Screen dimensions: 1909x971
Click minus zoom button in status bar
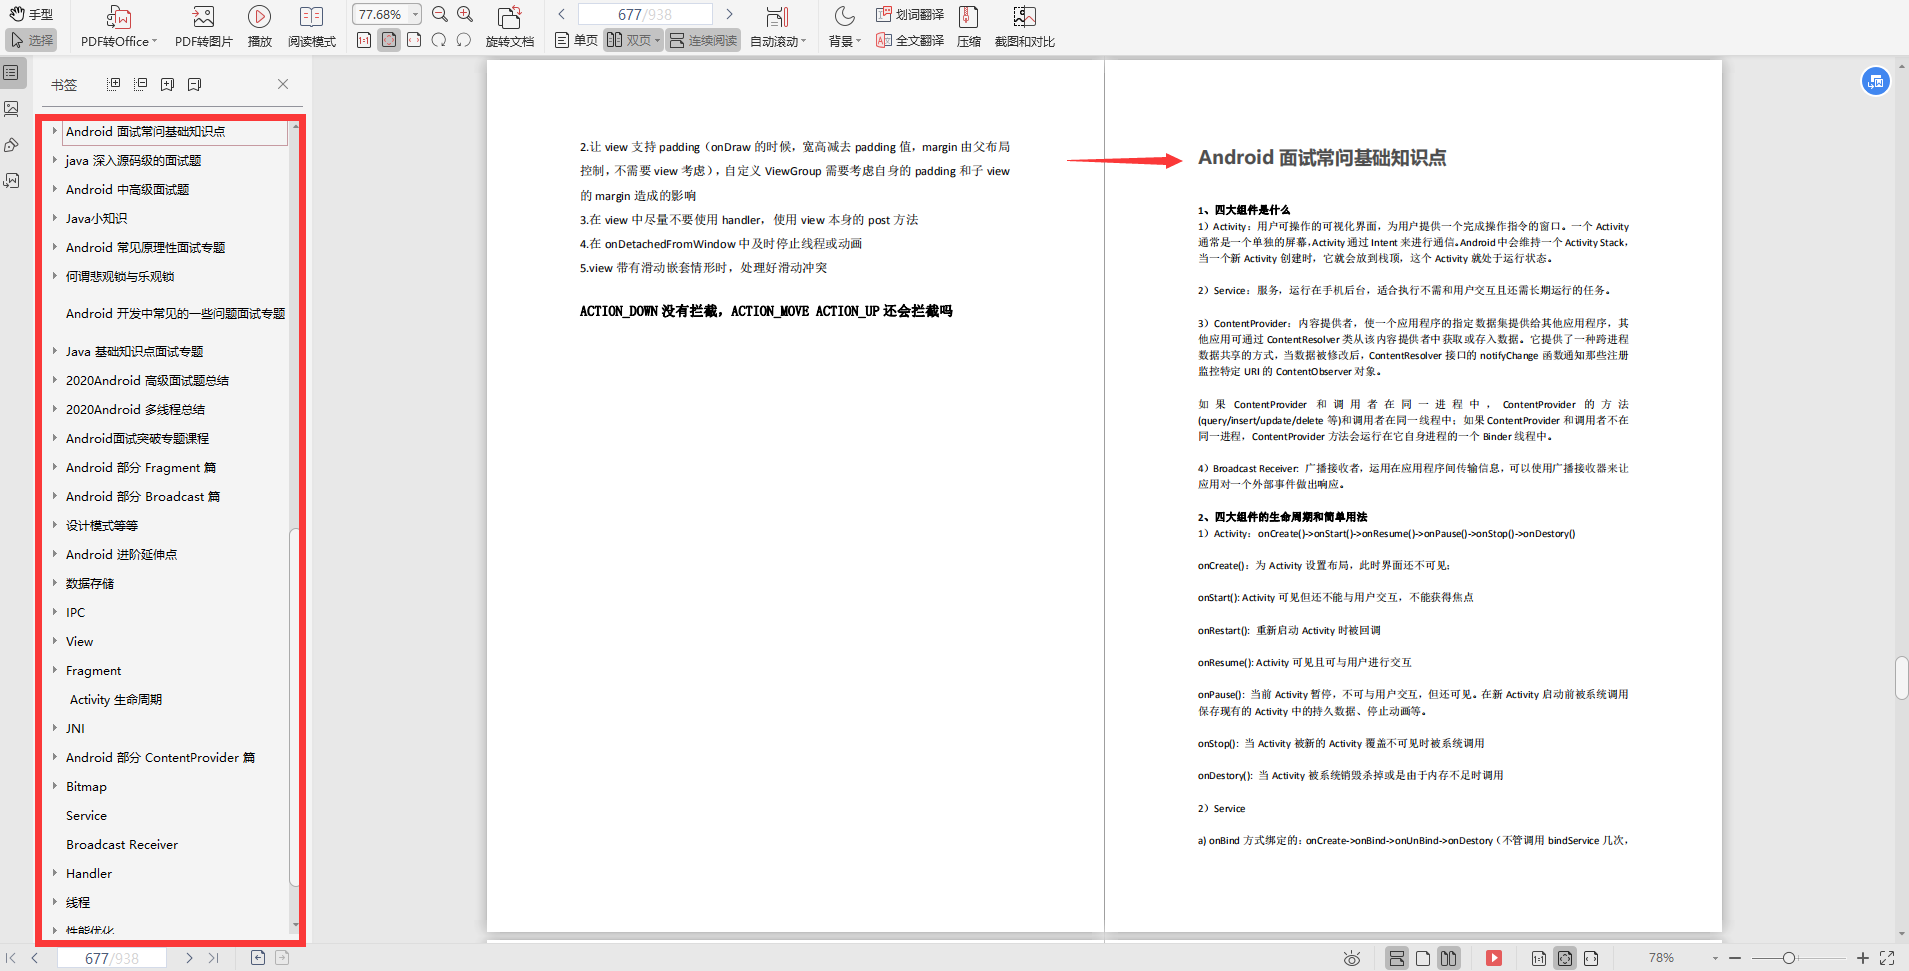pyautogui.click(x=1735, y=958)
